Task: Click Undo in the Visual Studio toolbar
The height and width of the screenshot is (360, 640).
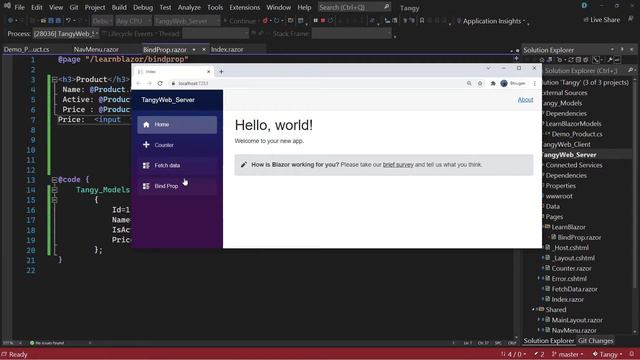Action: [69, 20]
